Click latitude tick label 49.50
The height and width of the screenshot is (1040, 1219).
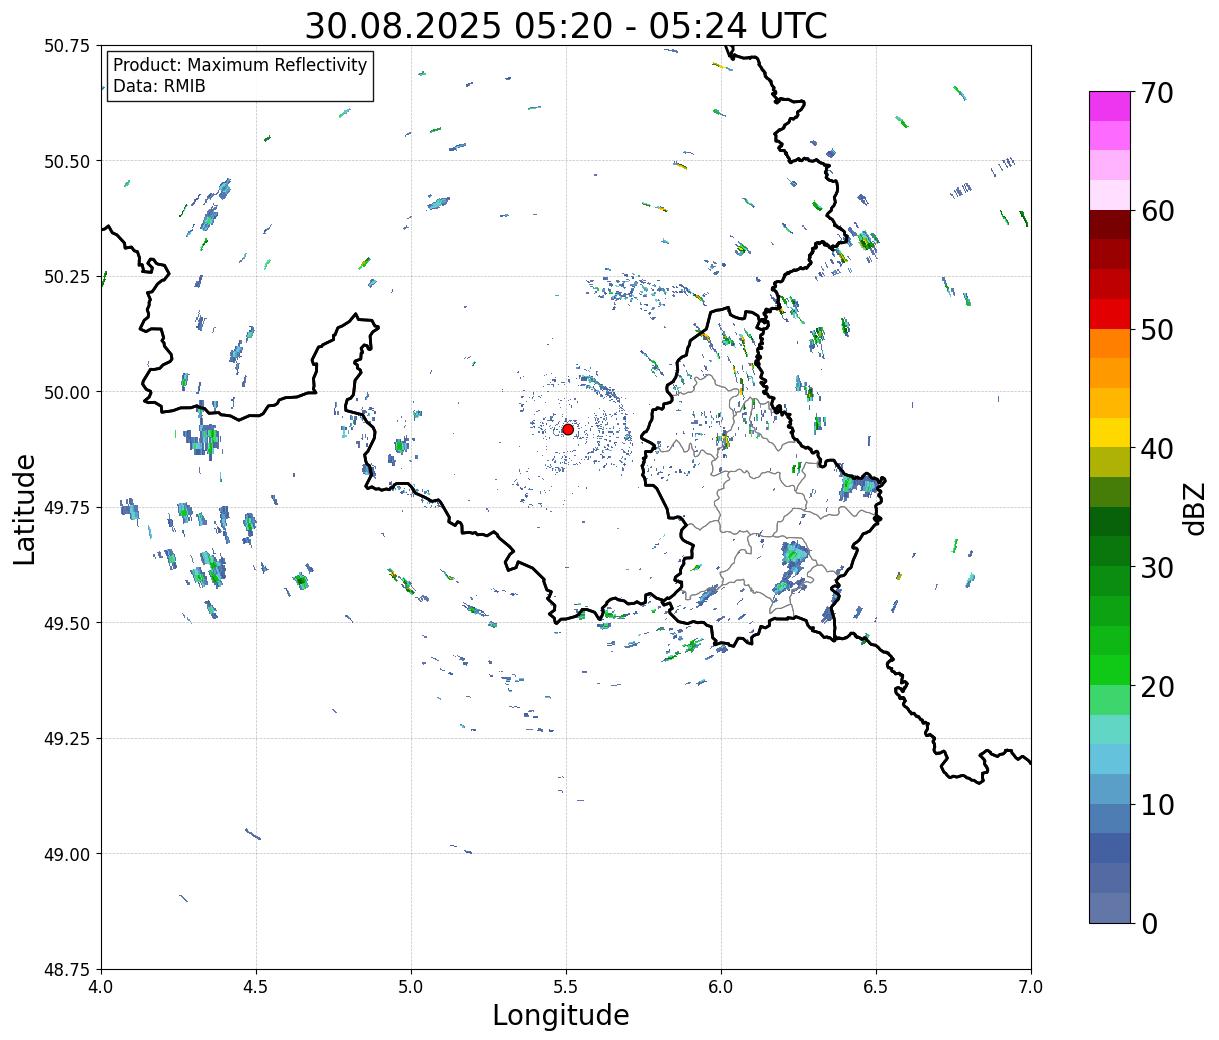pyautogui.click(x=67, y=623)
